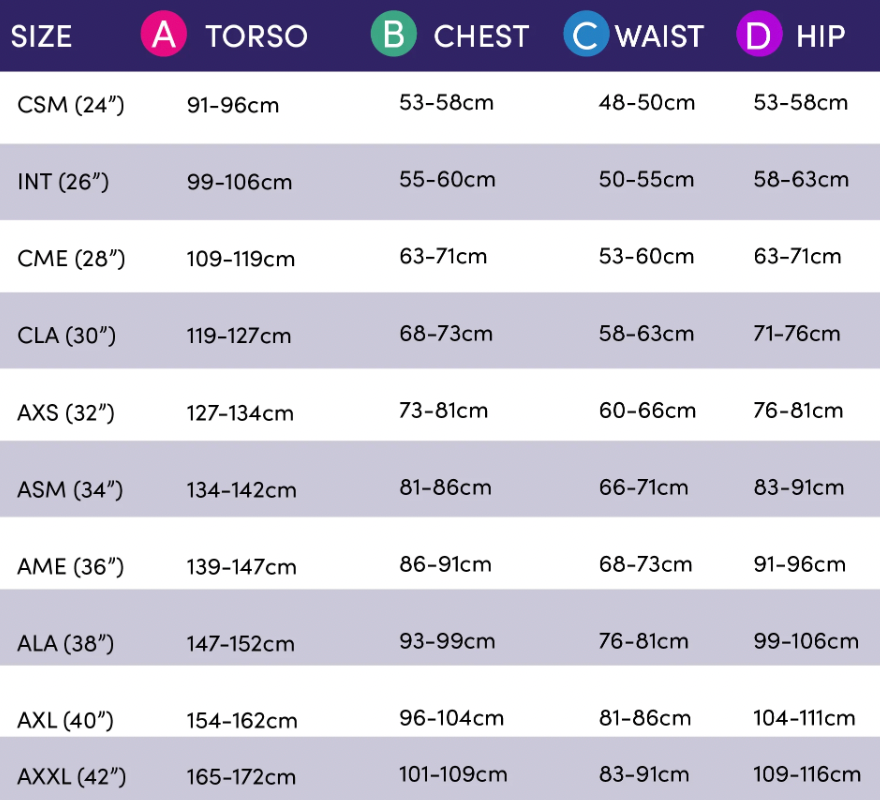Select the AXL (40") size label
Image resolution: width=880 pixels, height=800 pixels.
coord(66,720)
